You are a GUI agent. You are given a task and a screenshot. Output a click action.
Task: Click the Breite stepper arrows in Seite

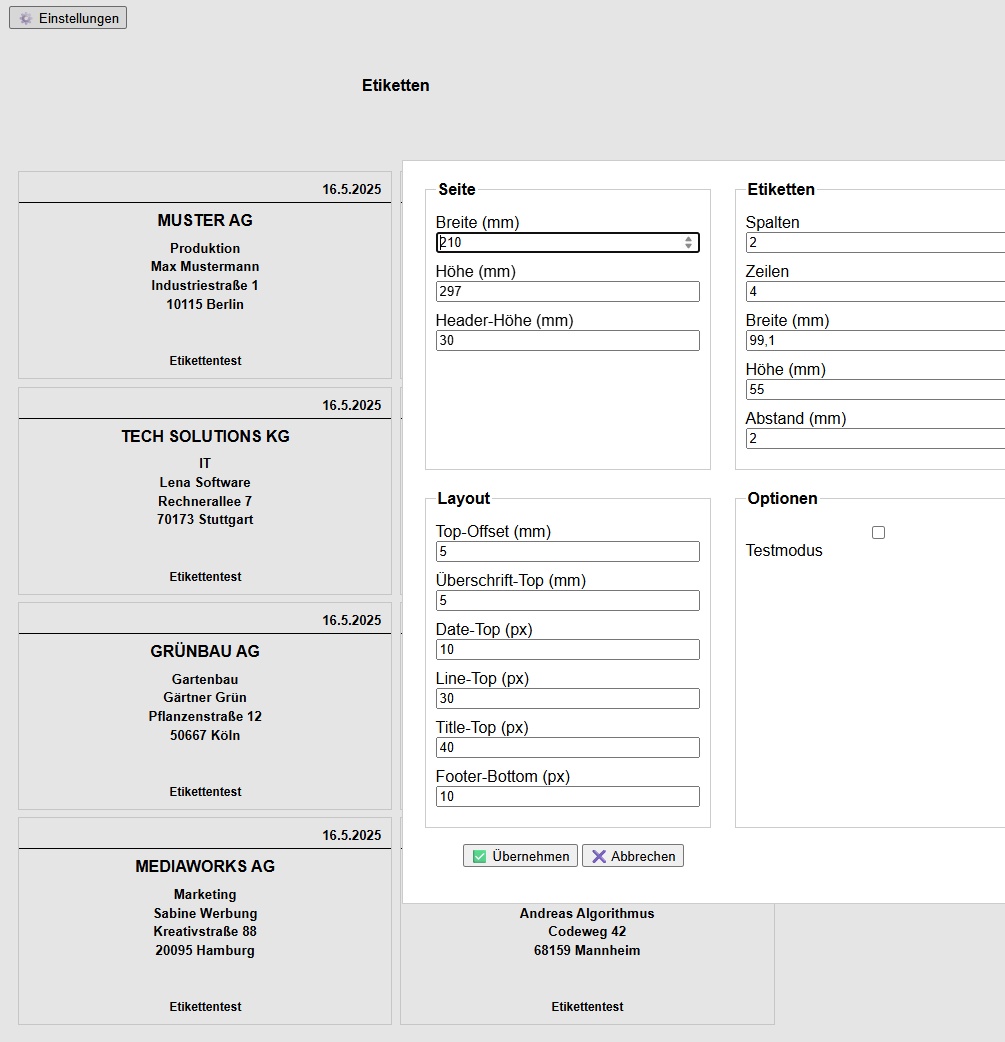[688, 242]
